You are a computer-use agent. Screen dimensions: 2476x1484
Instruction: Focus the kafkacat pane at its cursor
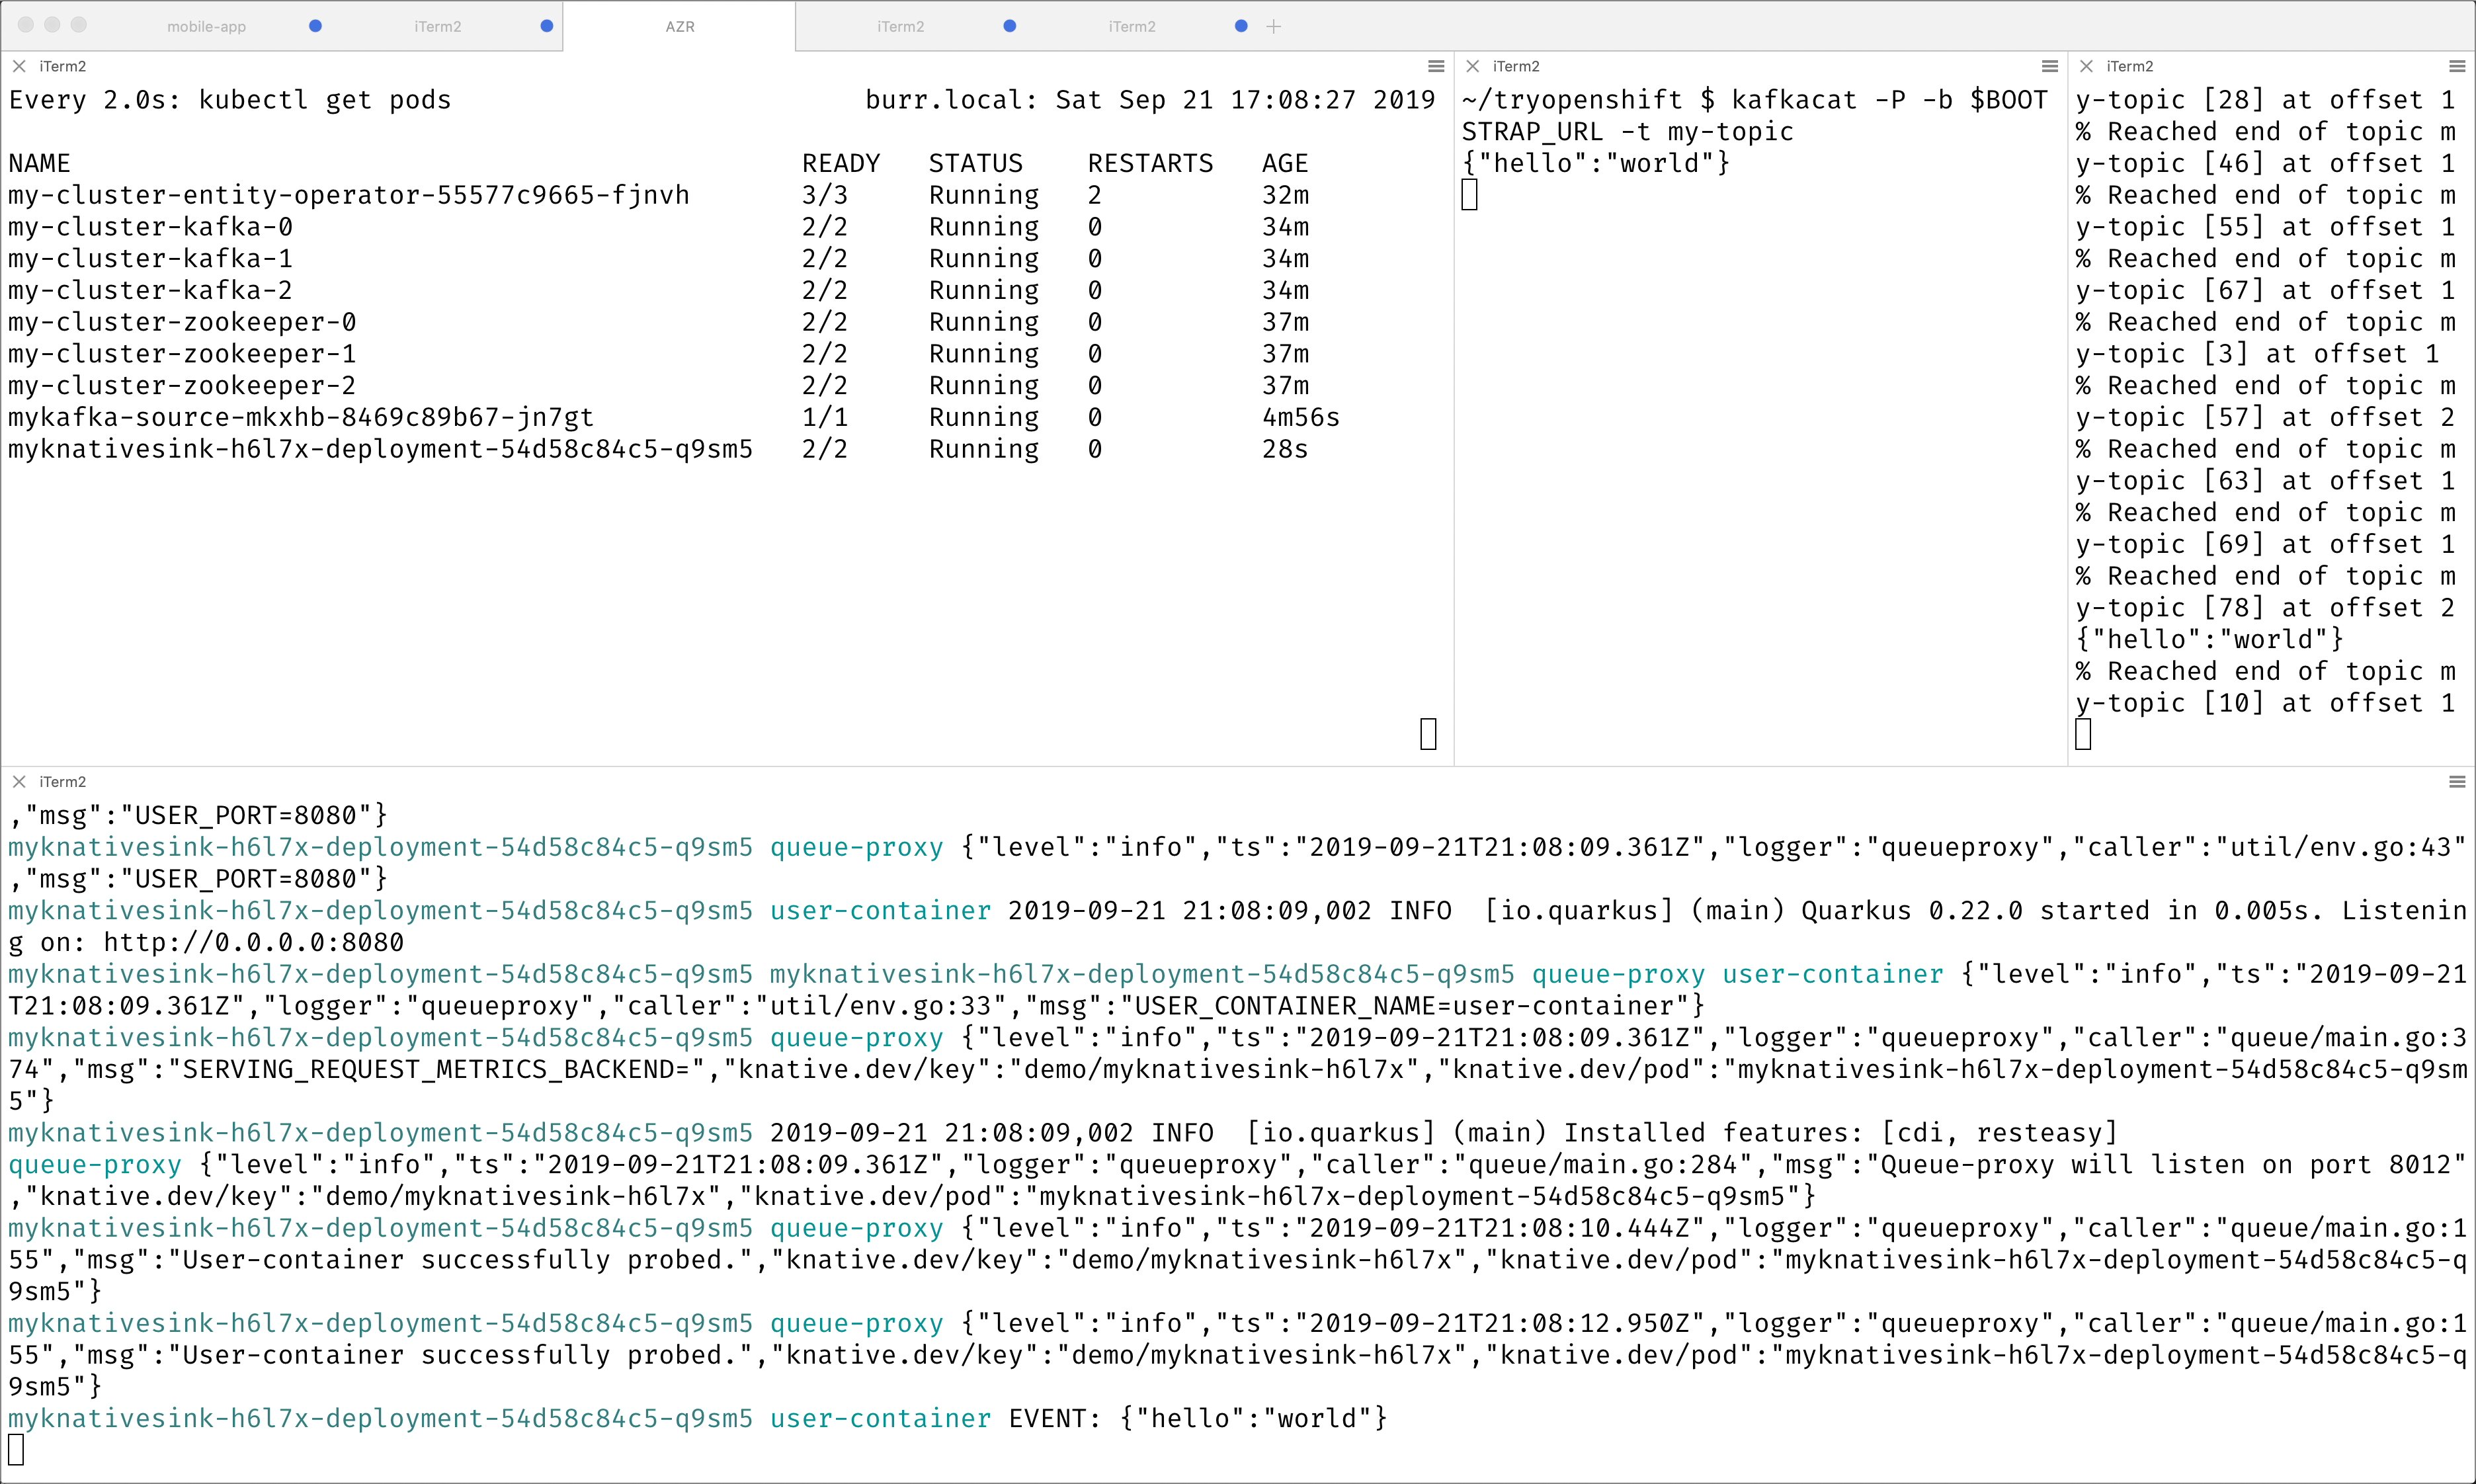pyautogui.click(x=1469, y=195)
